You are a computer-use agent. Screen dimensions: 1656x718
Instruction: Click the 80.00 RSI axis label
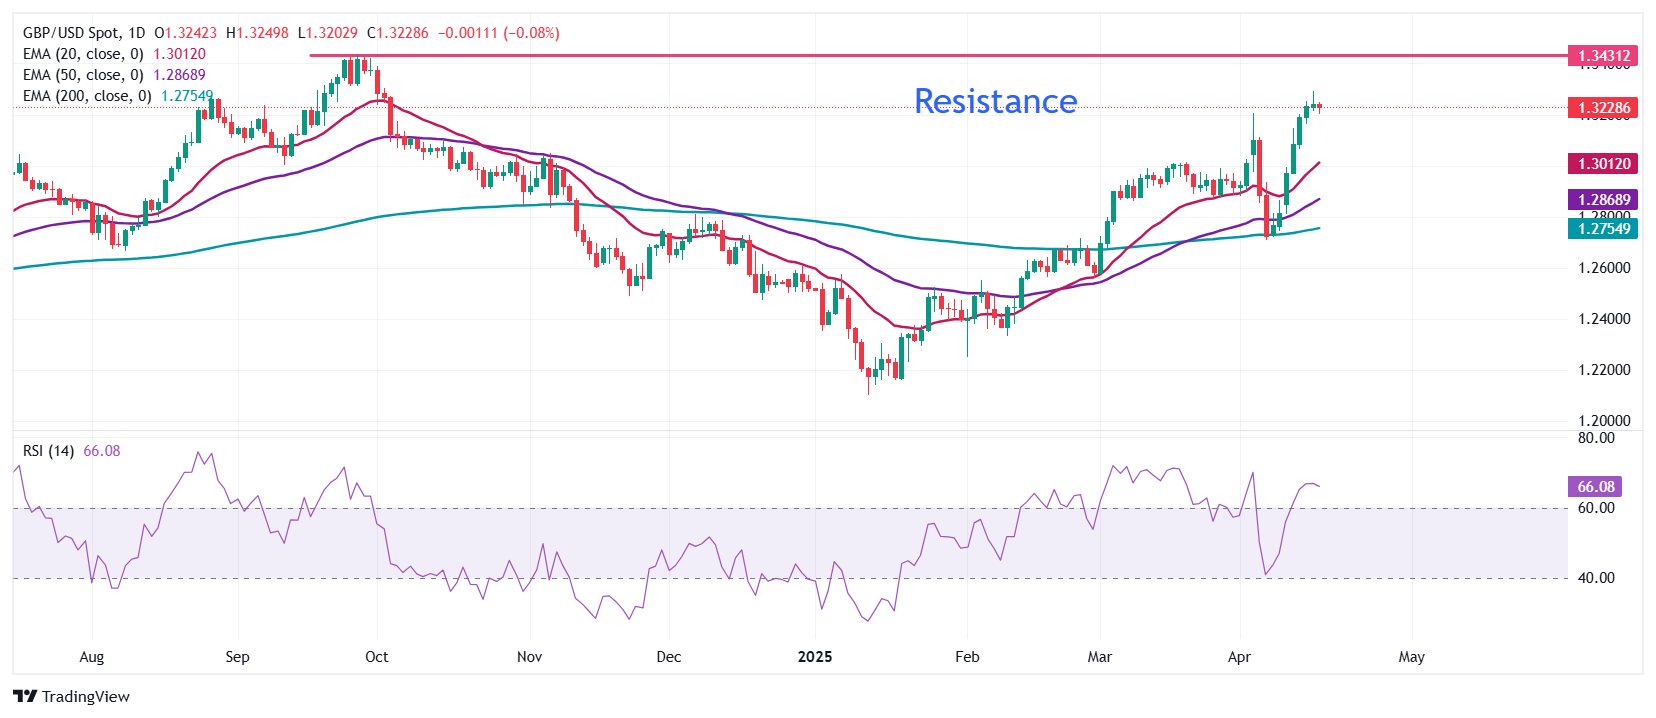pos(1596,438)
